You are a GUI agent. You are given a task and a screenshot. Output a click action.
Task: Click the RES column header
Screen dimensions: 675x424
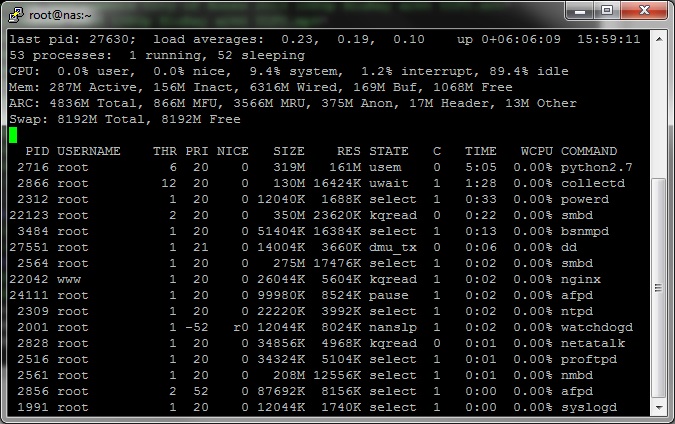tap(349, 151)
